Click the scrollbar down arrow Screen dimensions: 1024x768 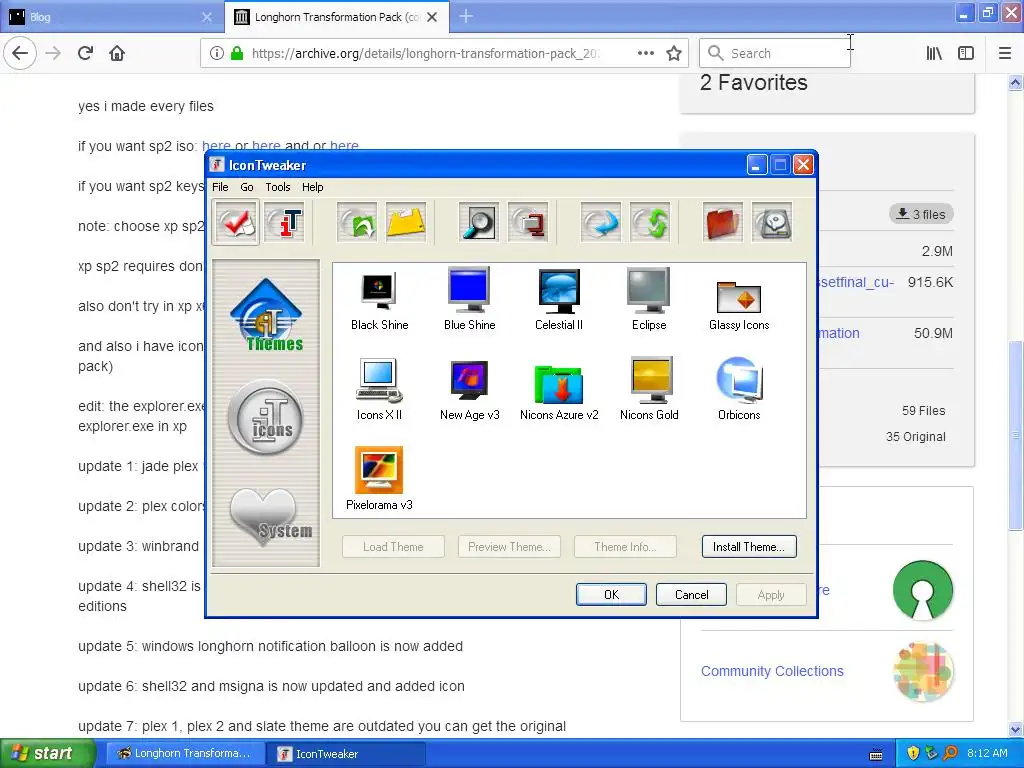[x=1016, y=729]
